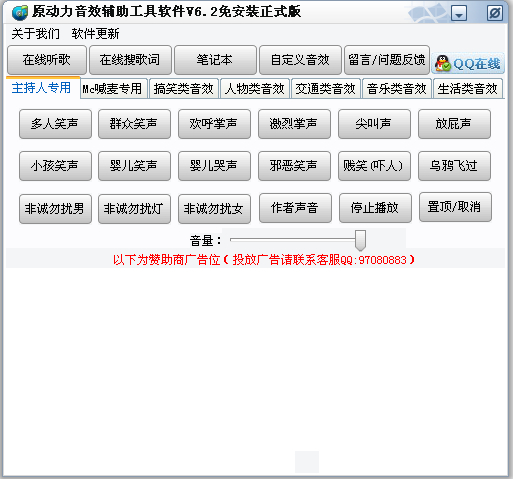Click the red sponsor ad text with QQ:97080883
Image resolution: width=513 pixels, height=479 pixels.
[264, 260]
